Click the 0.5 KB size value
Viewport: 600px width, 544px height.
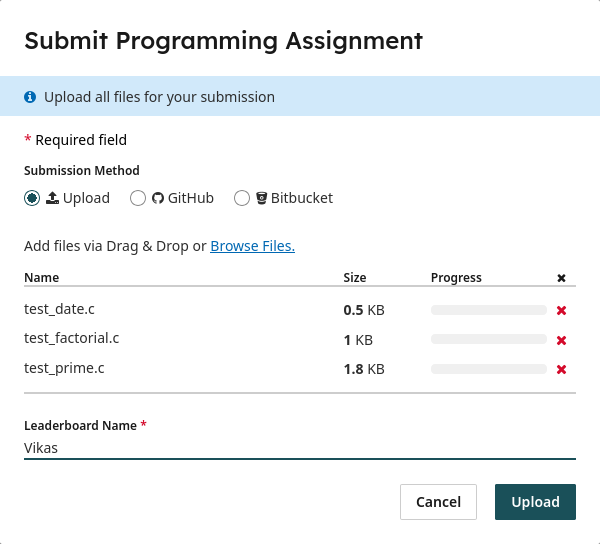point(364,310)
